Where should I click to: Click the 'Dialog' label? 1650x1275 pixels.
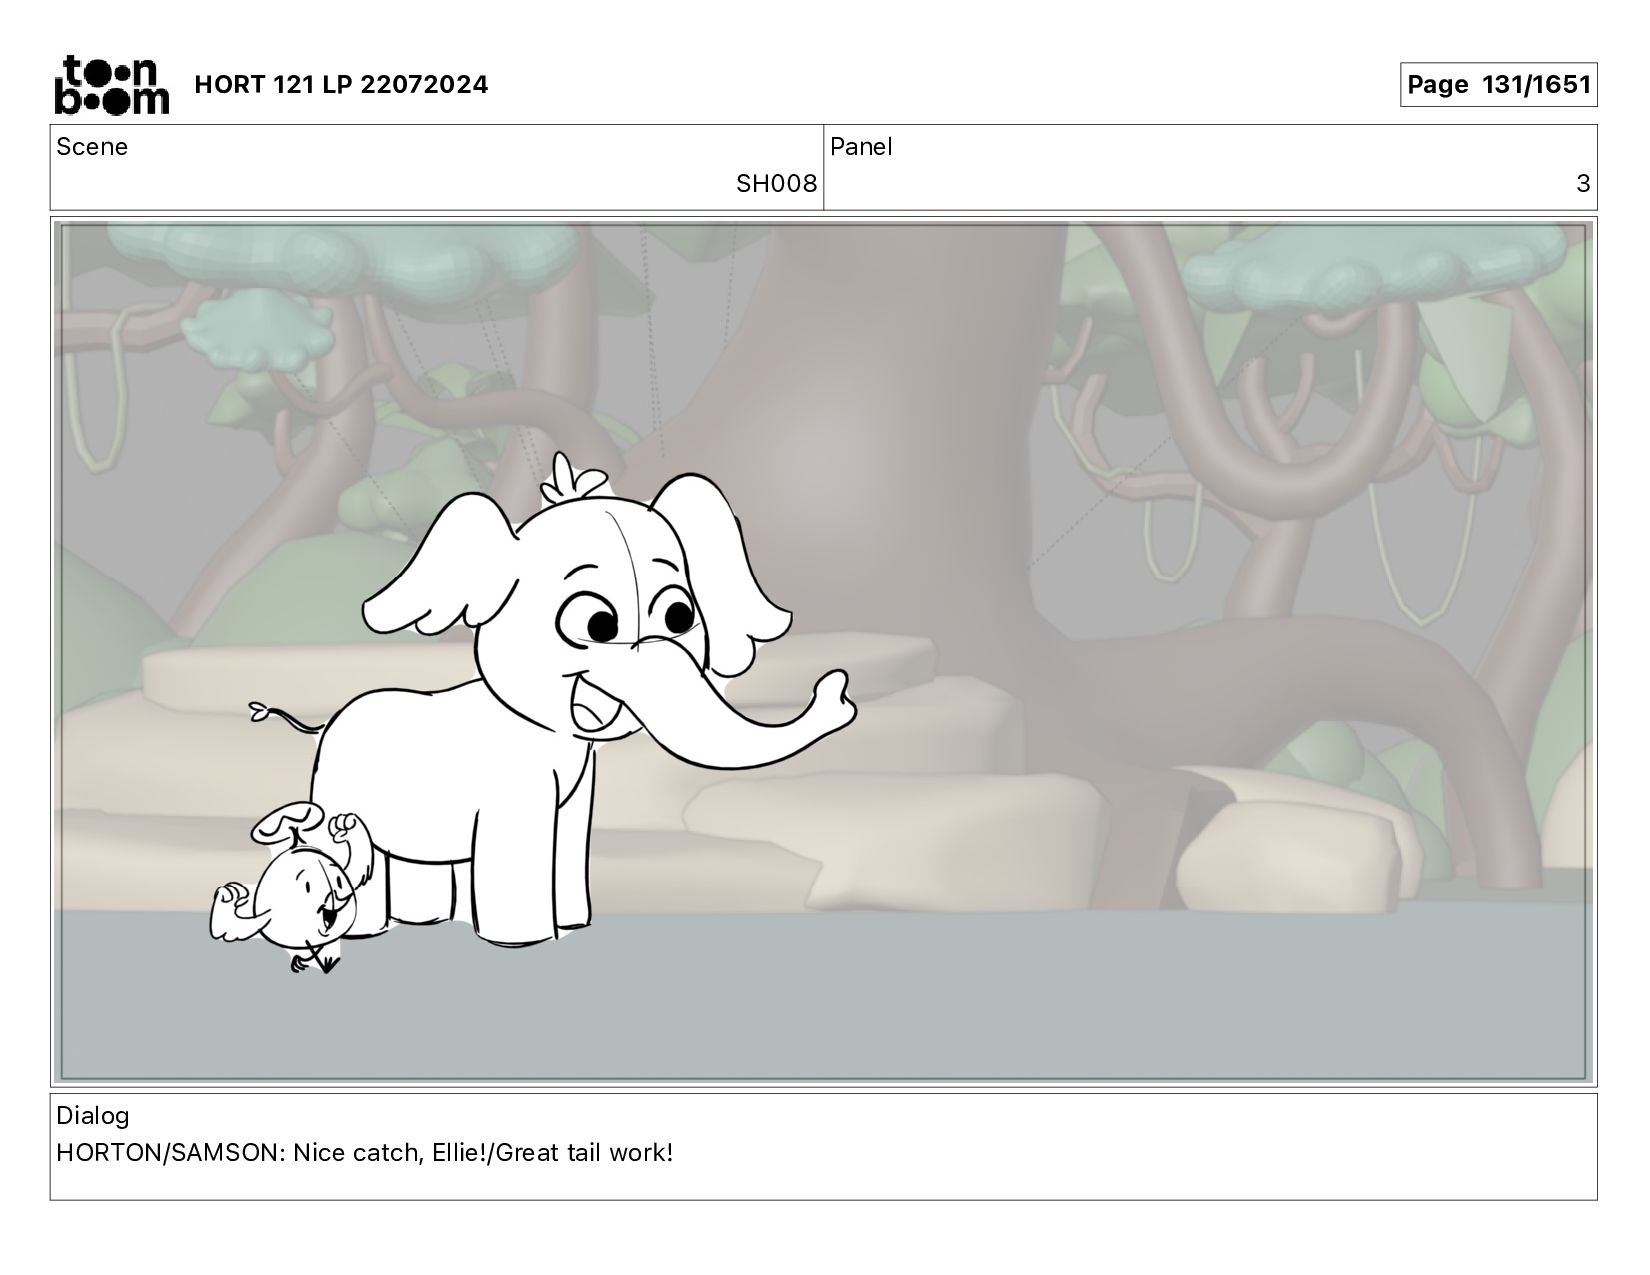pos(93,1116)
